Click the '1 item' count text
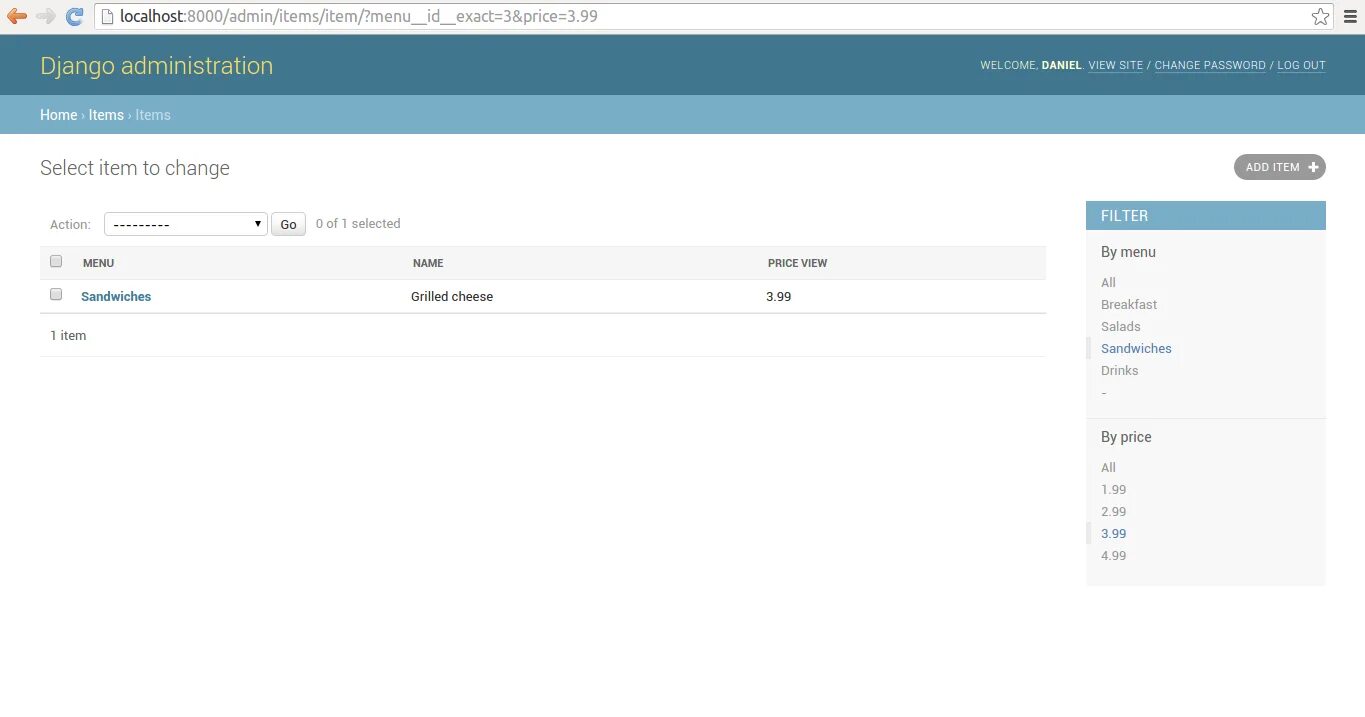 click(68, 335)
